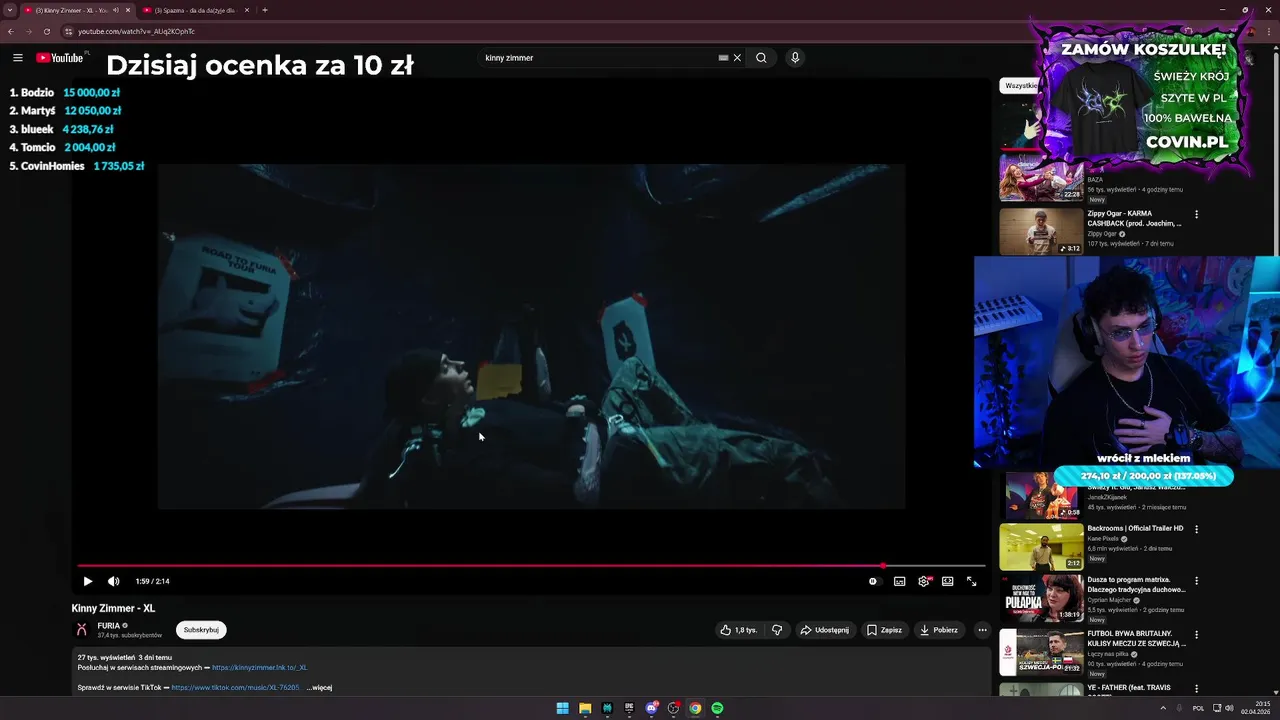Open Chrome from the taskbar
Image resolution: width=1280 pixels, height=720 pixels.
click(x=695, y=708)
